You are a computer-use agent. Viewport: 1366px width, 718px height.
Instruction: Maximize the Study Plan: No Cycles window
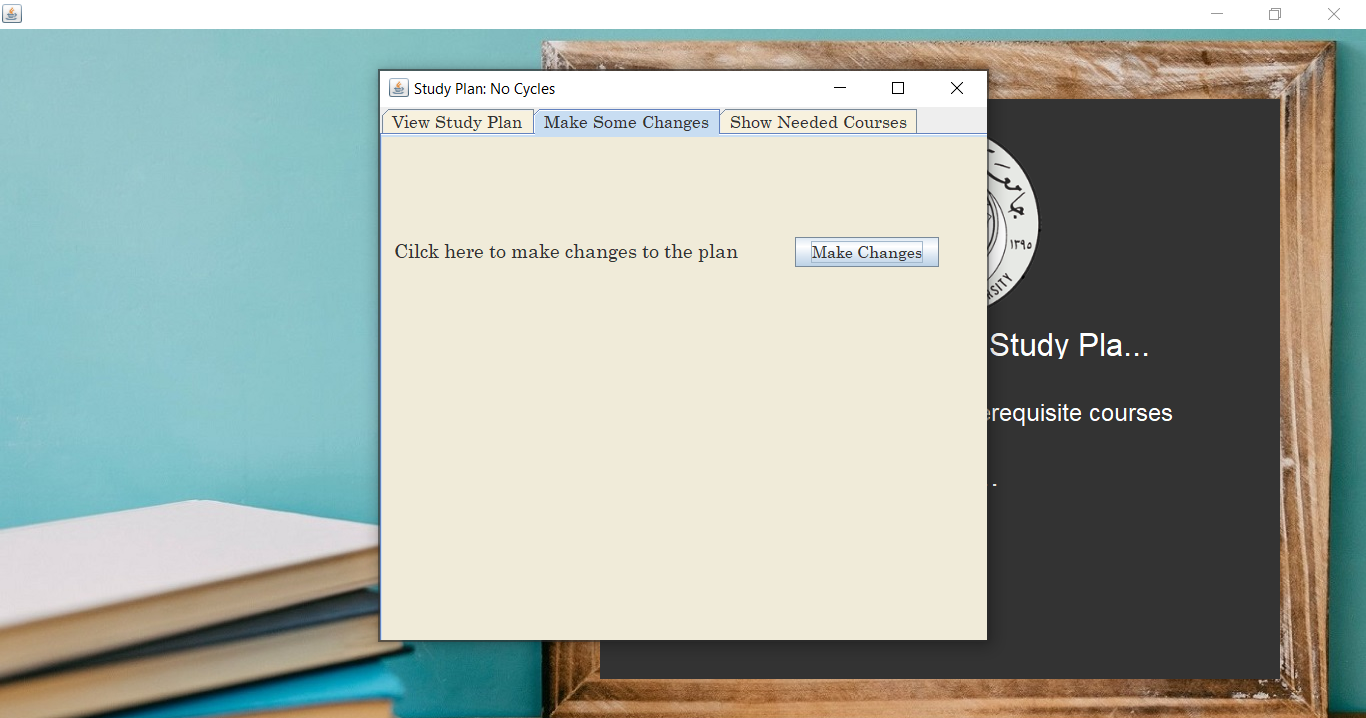[x=898, y=88]
